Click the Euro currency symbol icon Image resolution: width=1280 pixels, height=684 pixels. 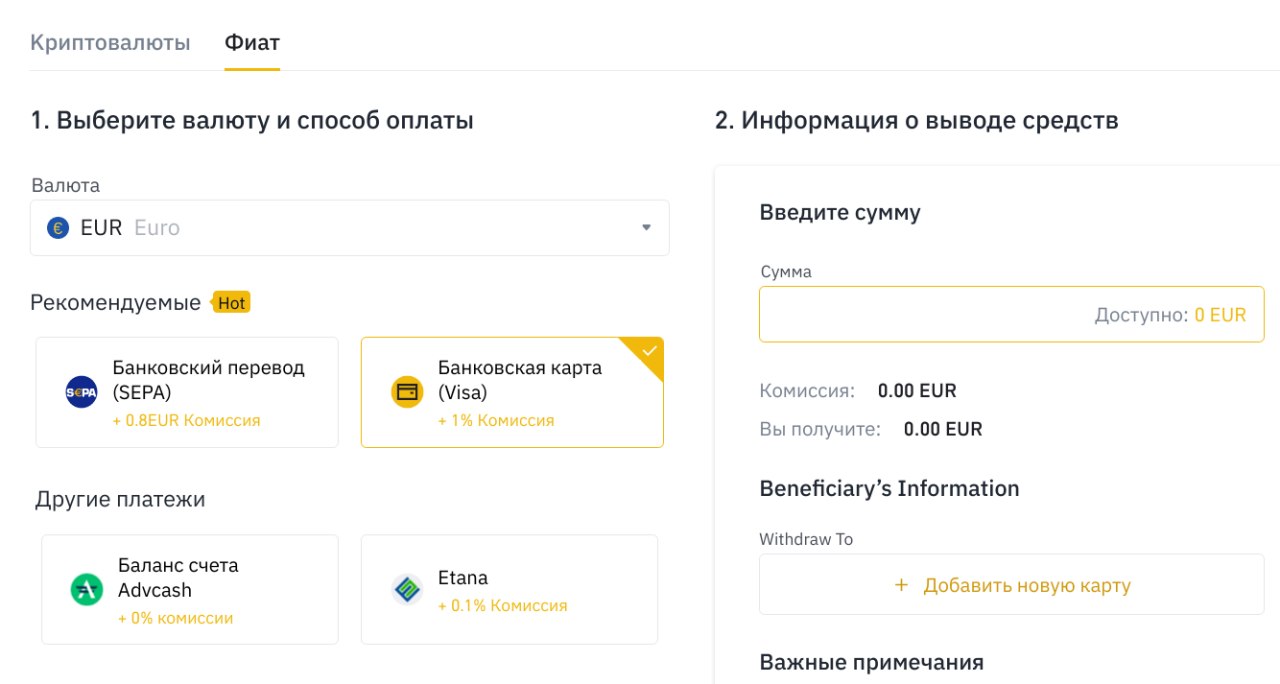(x=58, y=228)
